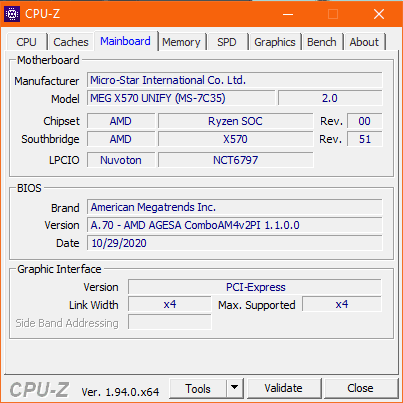The height and width of the screenshot is (403, 403).
Task: Click the Southbridge name X570
Action: pos(236,139)
